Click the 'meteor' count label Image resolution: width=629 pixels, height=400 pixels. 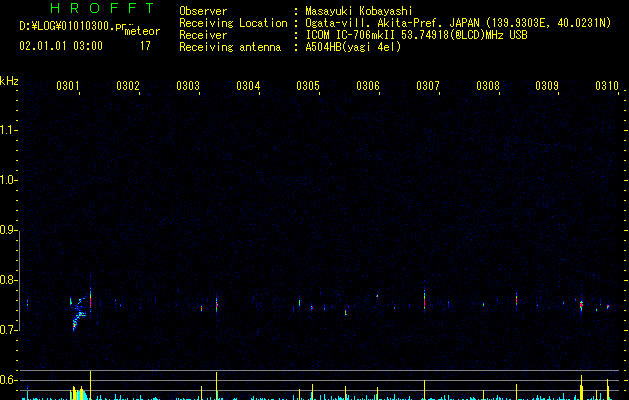142,31
